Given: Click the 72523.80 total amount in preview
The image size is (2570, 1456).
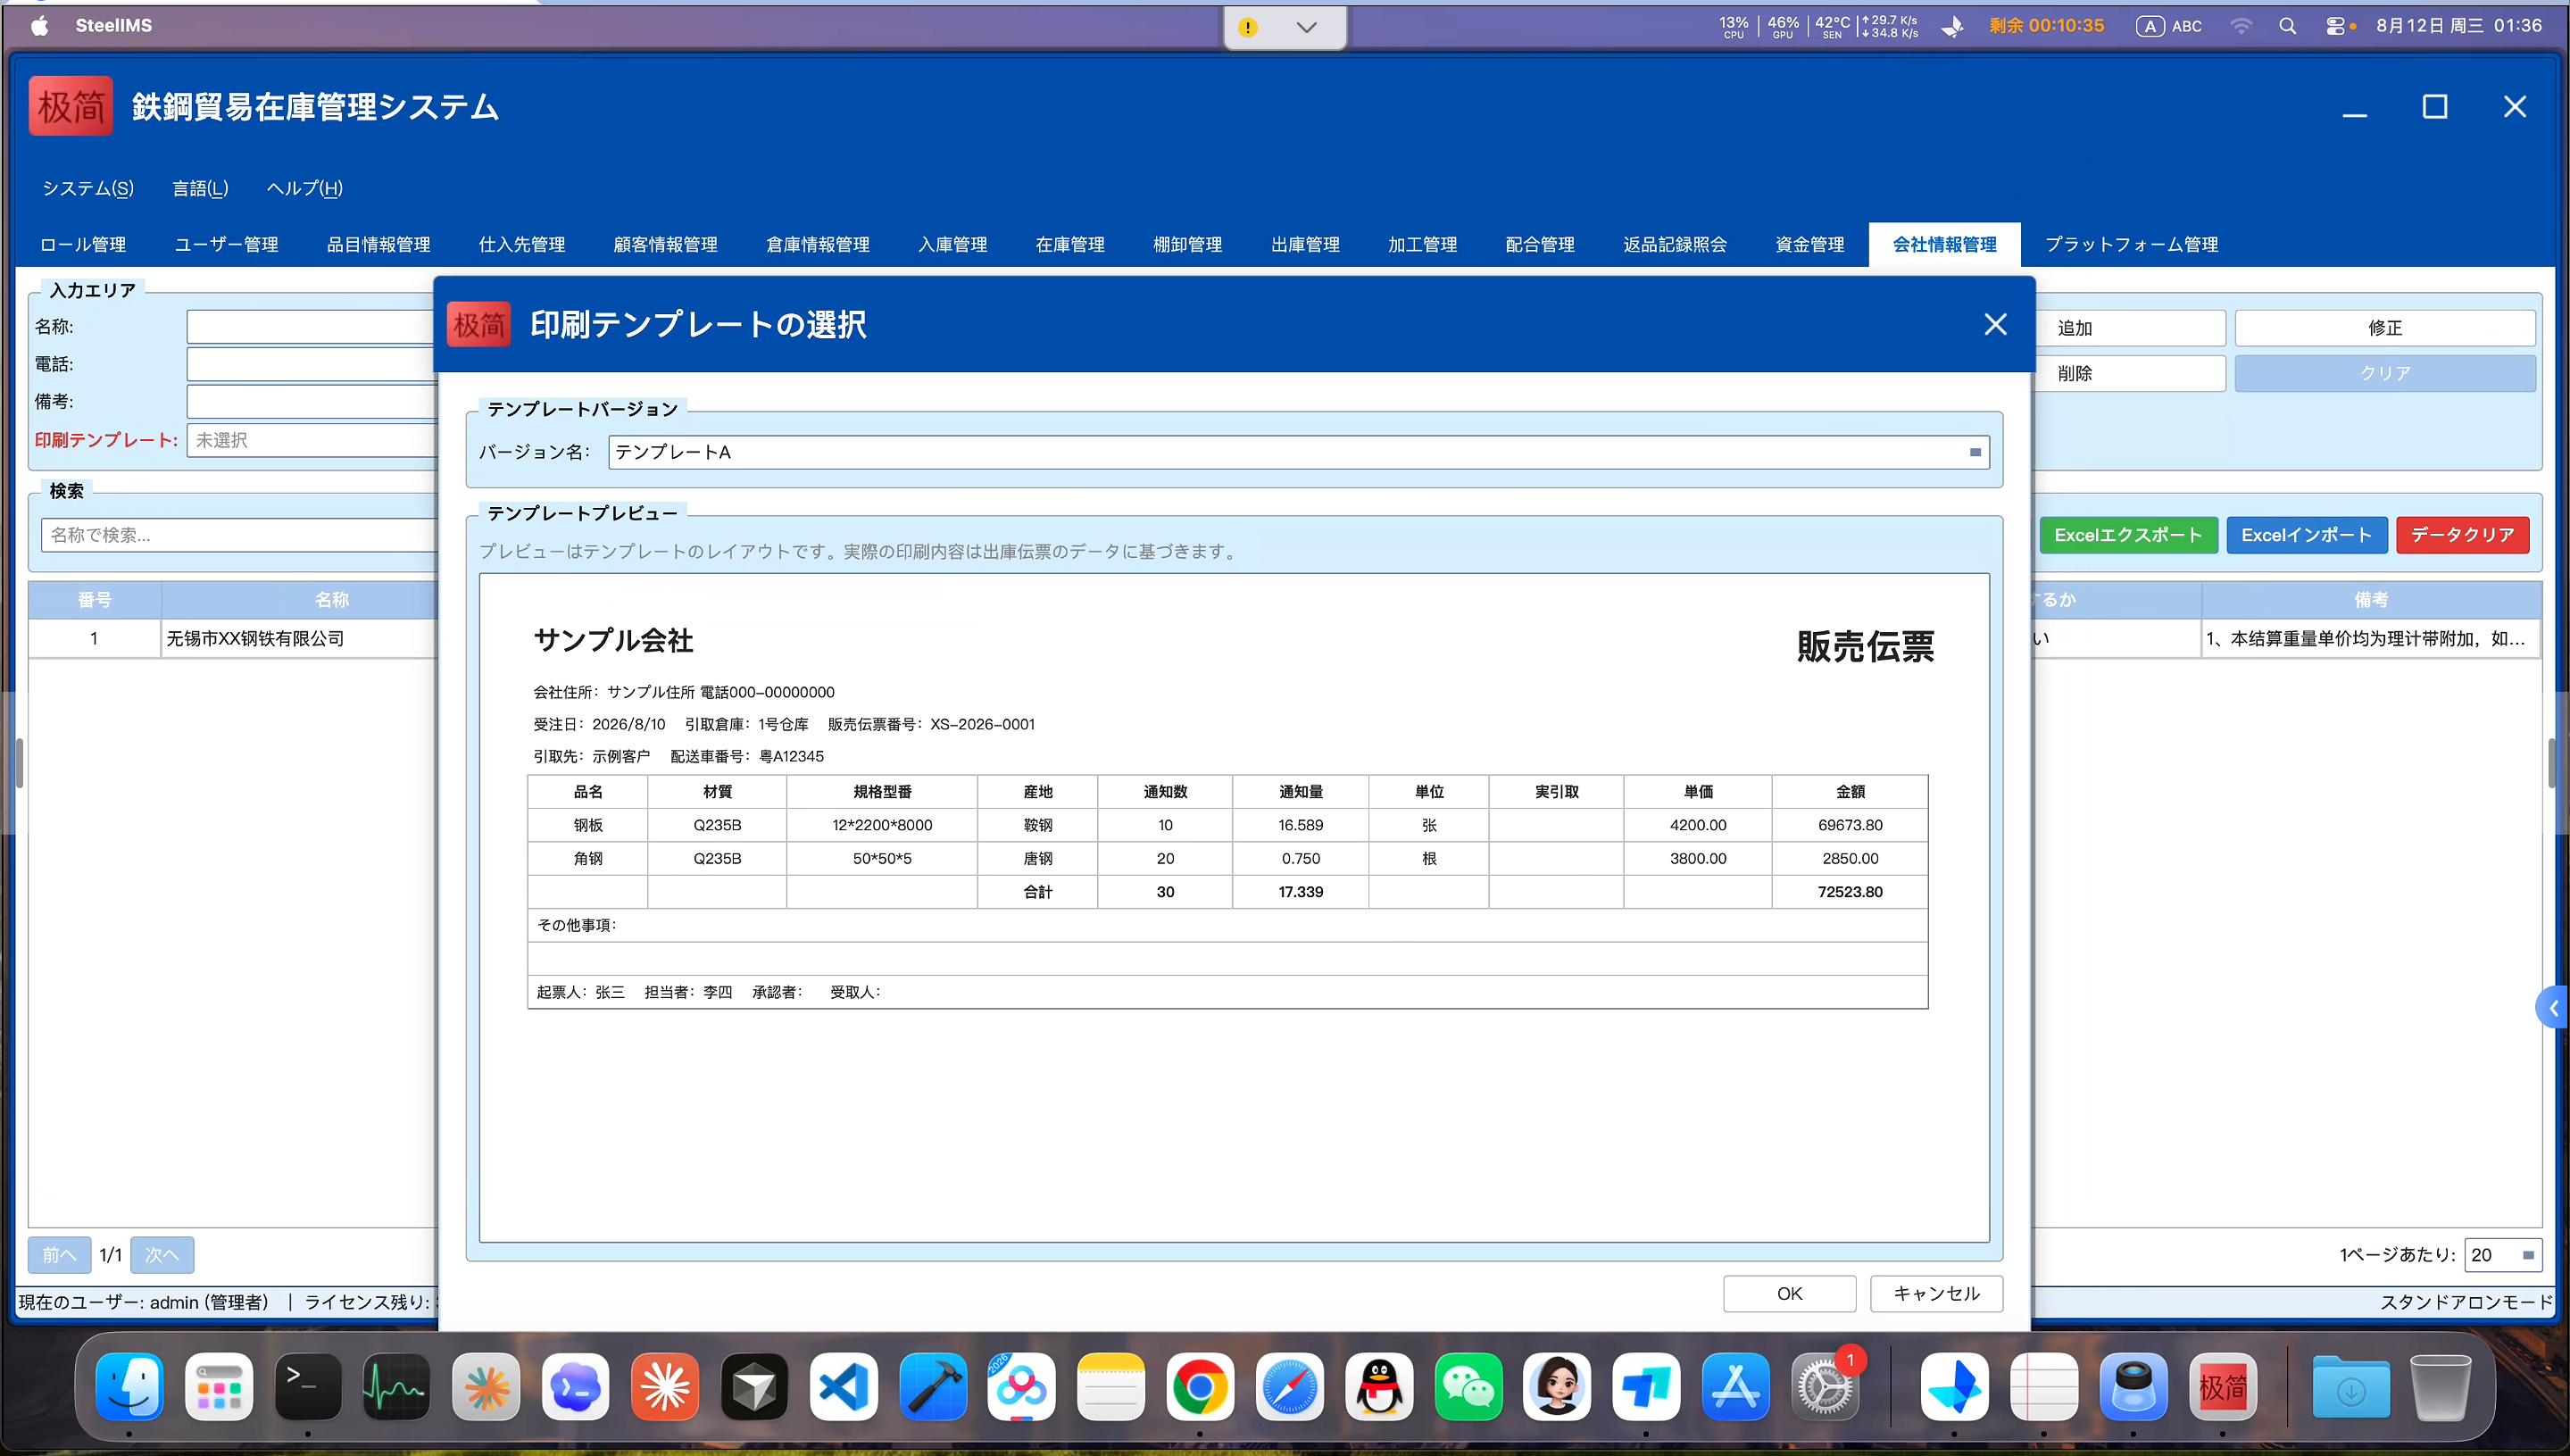Looking at the screenshot, I should (1850, 892).
